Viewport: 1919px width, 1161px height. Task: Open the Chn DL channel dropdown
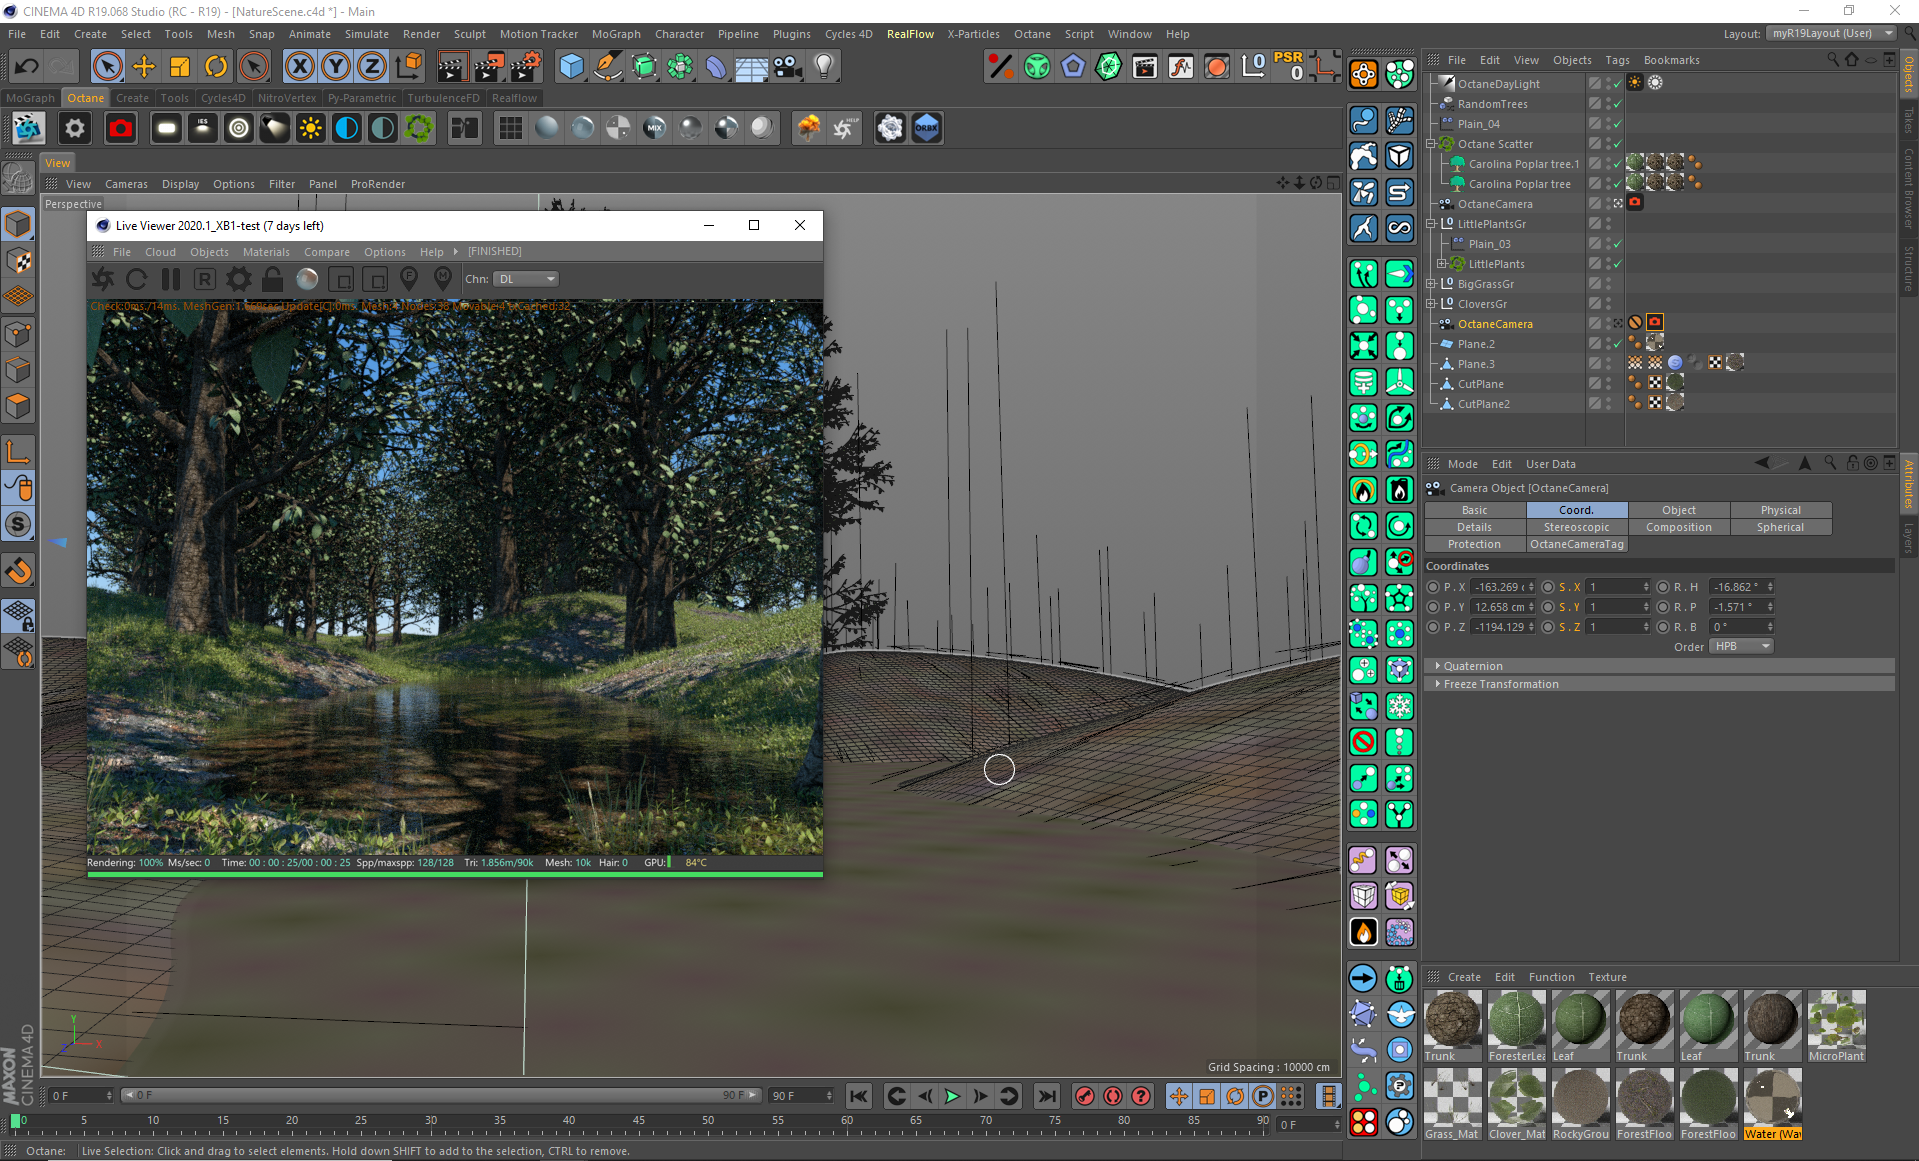pyautogui.click(x=526, y=279)
